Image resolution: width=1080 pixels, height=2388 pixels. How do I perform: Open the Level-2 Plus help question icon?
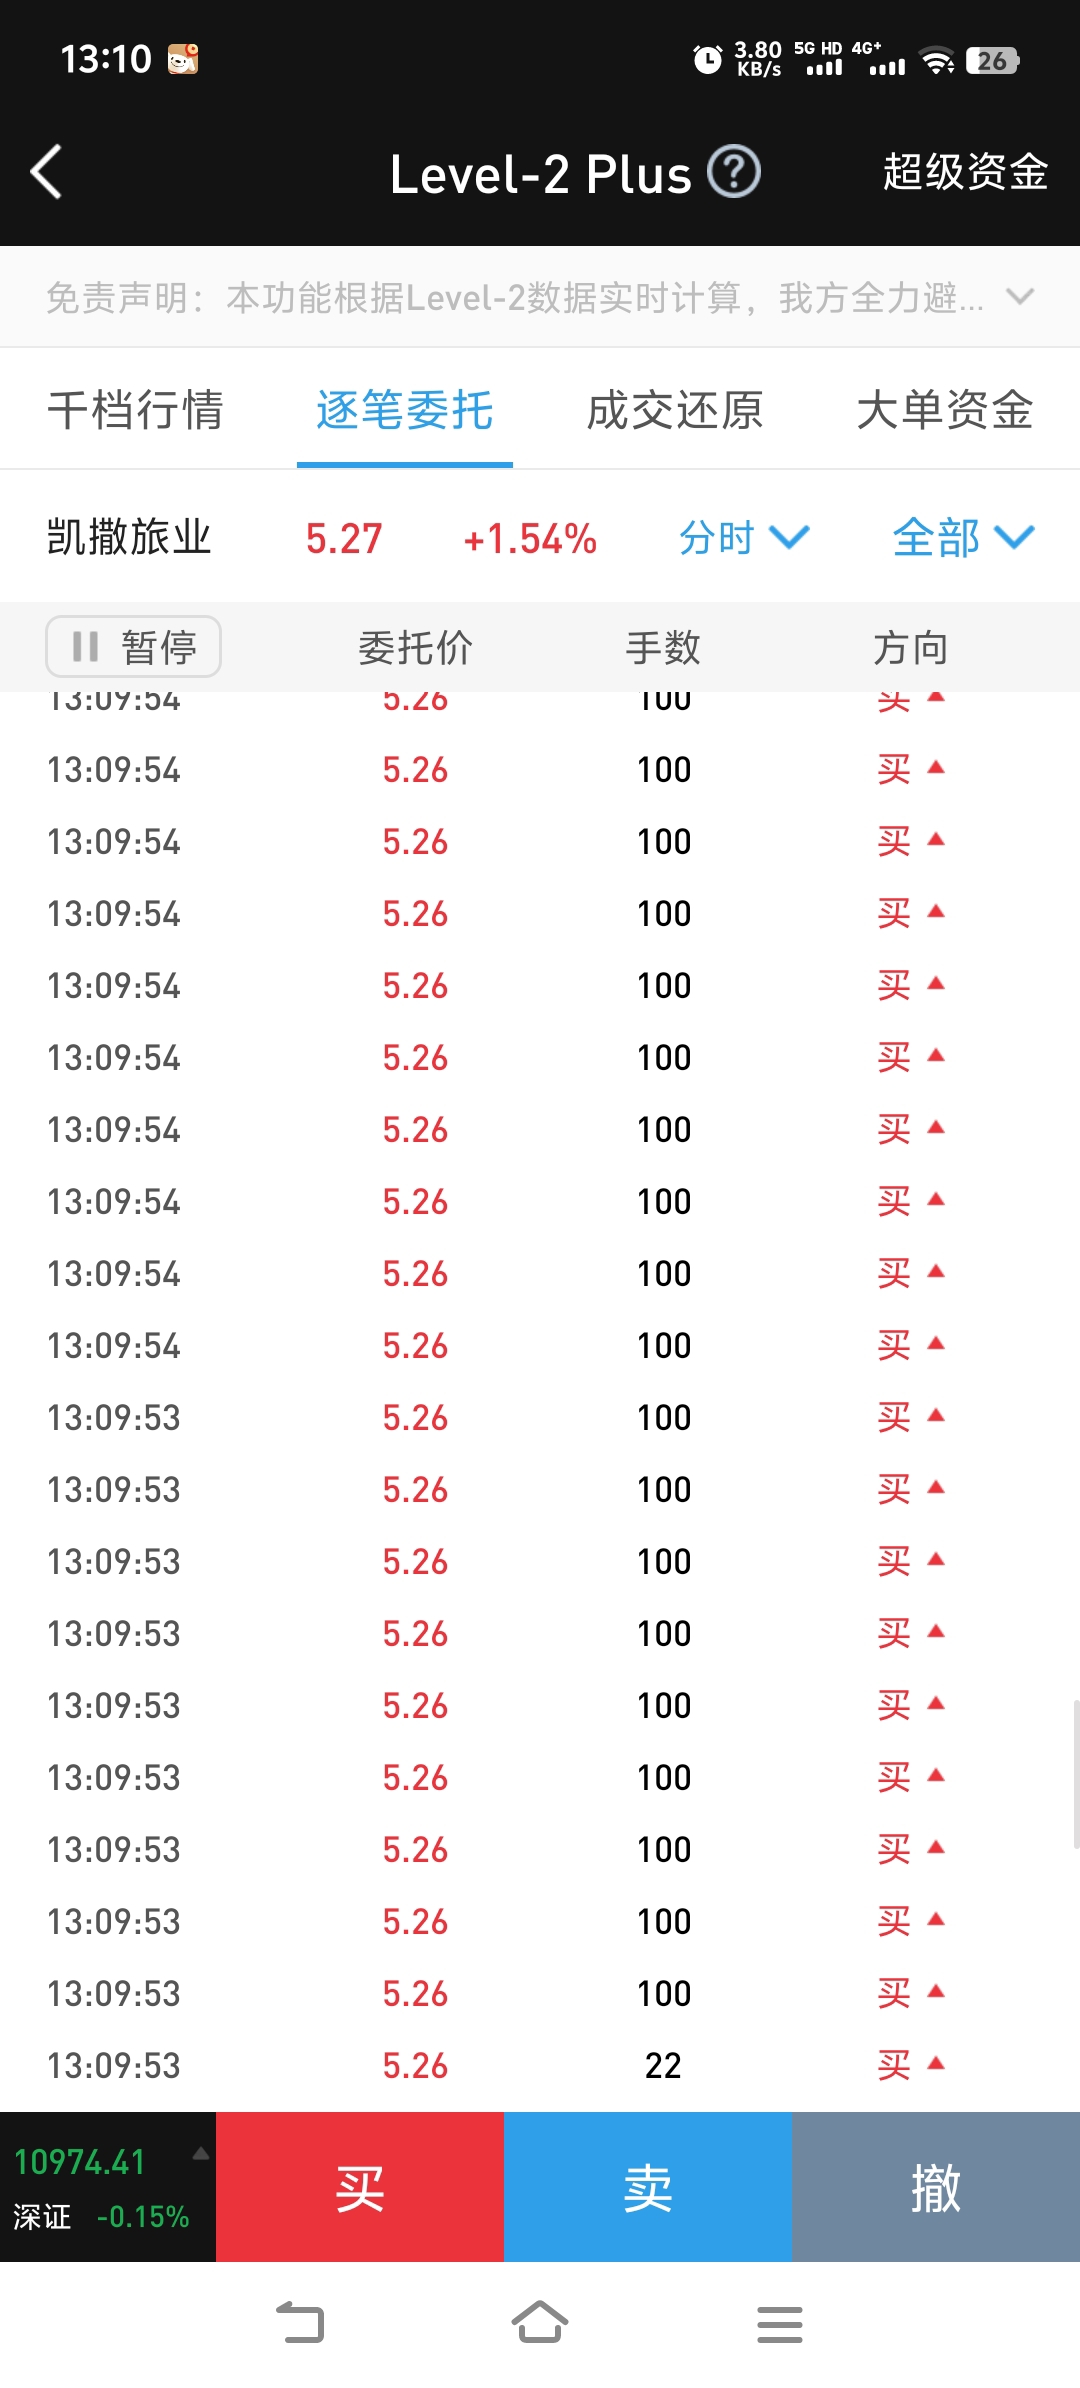[x=734, y=172]
